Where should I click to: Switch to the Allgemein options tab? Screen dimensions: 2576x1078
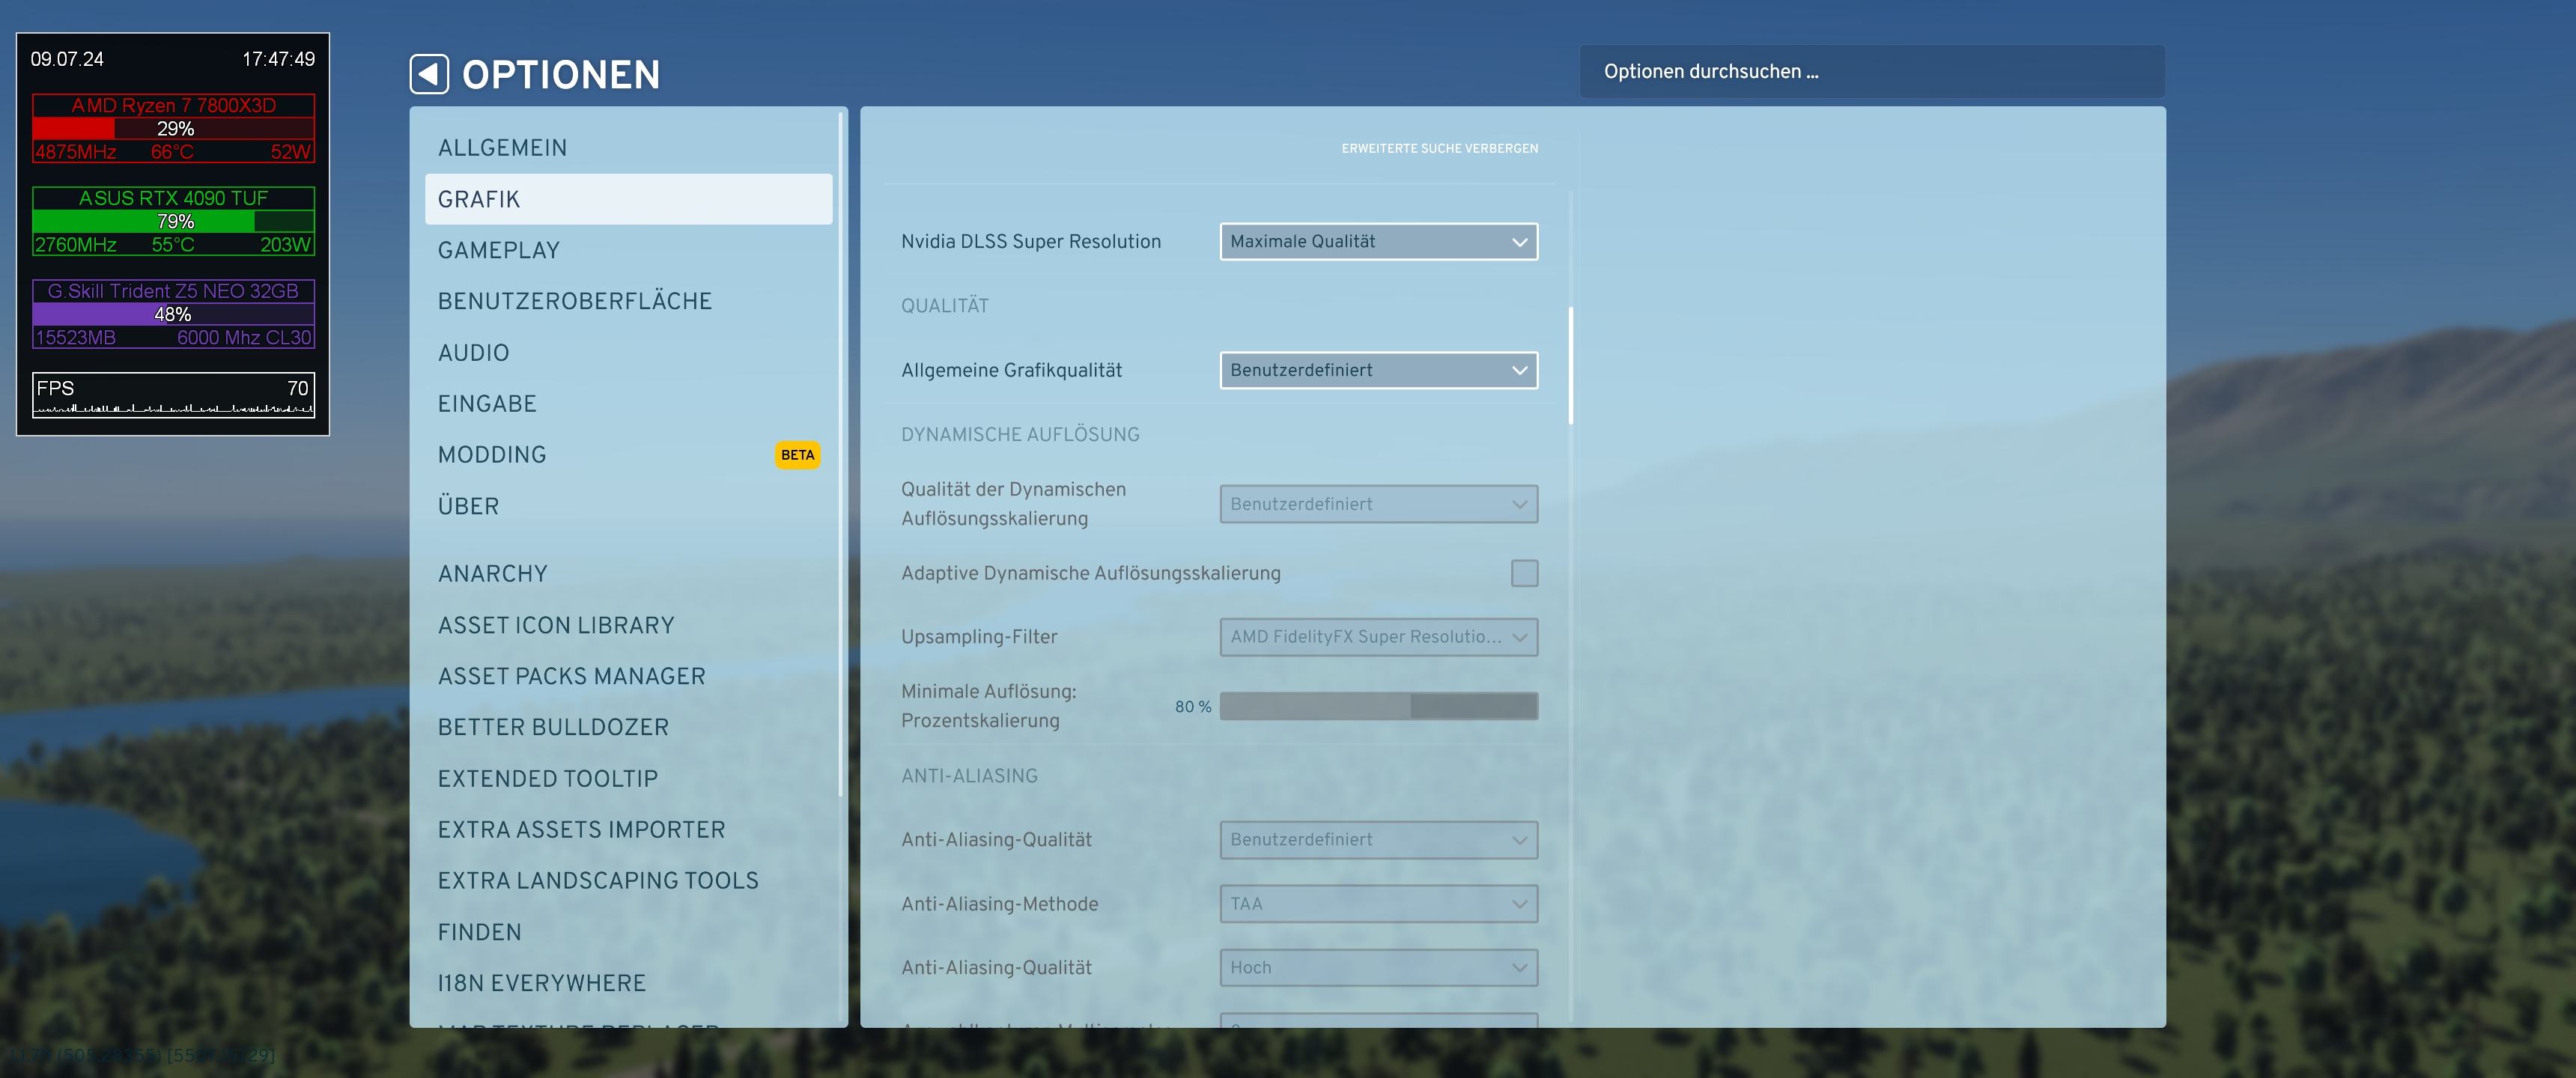[x=502, y=148]
